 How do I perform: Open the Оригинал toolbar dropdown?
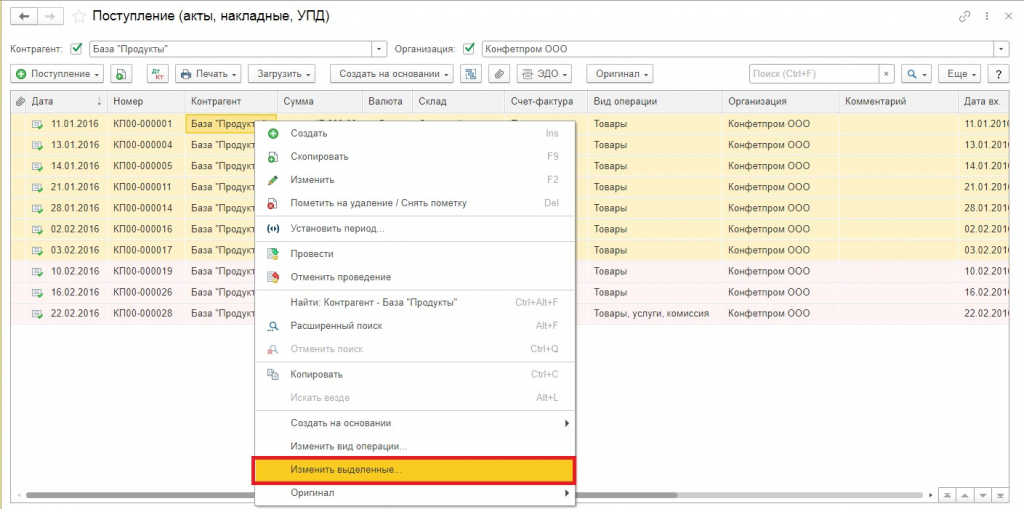620,74
